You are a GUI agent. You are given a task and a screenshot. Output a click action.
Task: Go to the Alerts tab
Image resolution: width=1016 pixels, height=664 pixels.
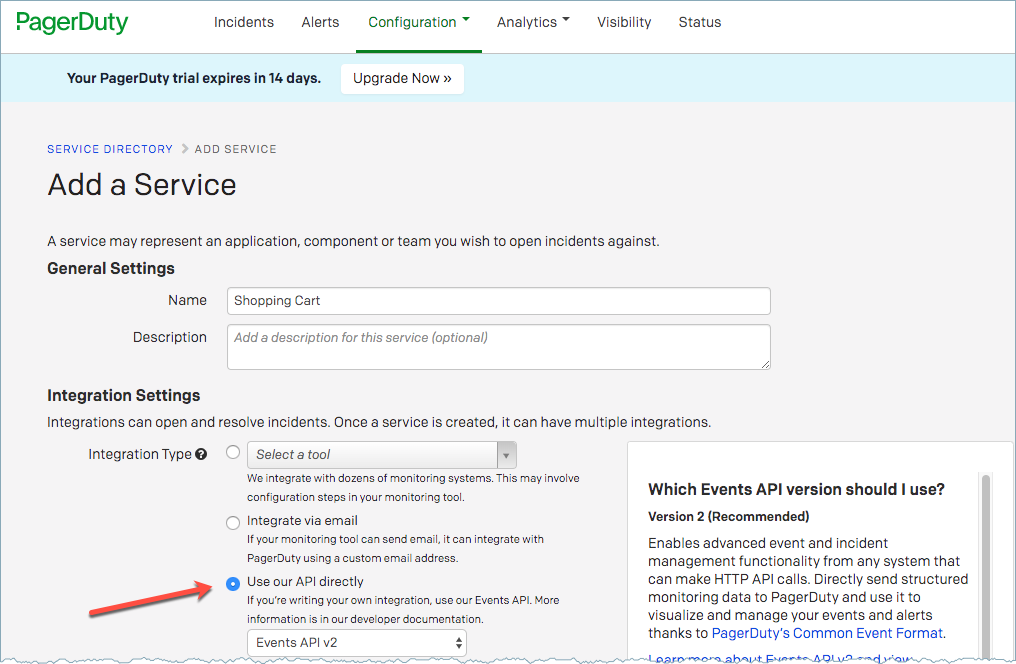(320, 22)
